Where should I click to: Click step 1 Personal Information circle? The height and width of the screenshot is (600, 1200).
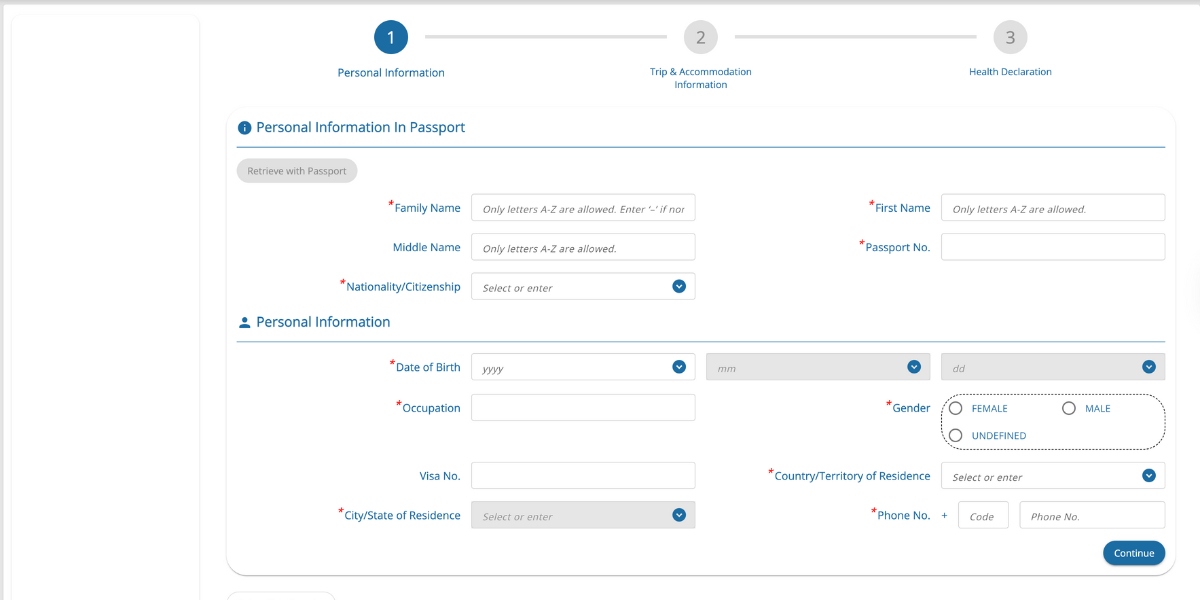click(391, 38)
